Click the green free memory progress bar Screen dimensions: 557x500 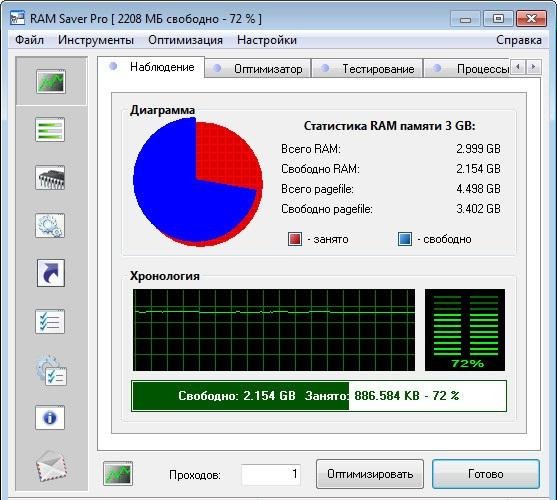click(319, 396)
